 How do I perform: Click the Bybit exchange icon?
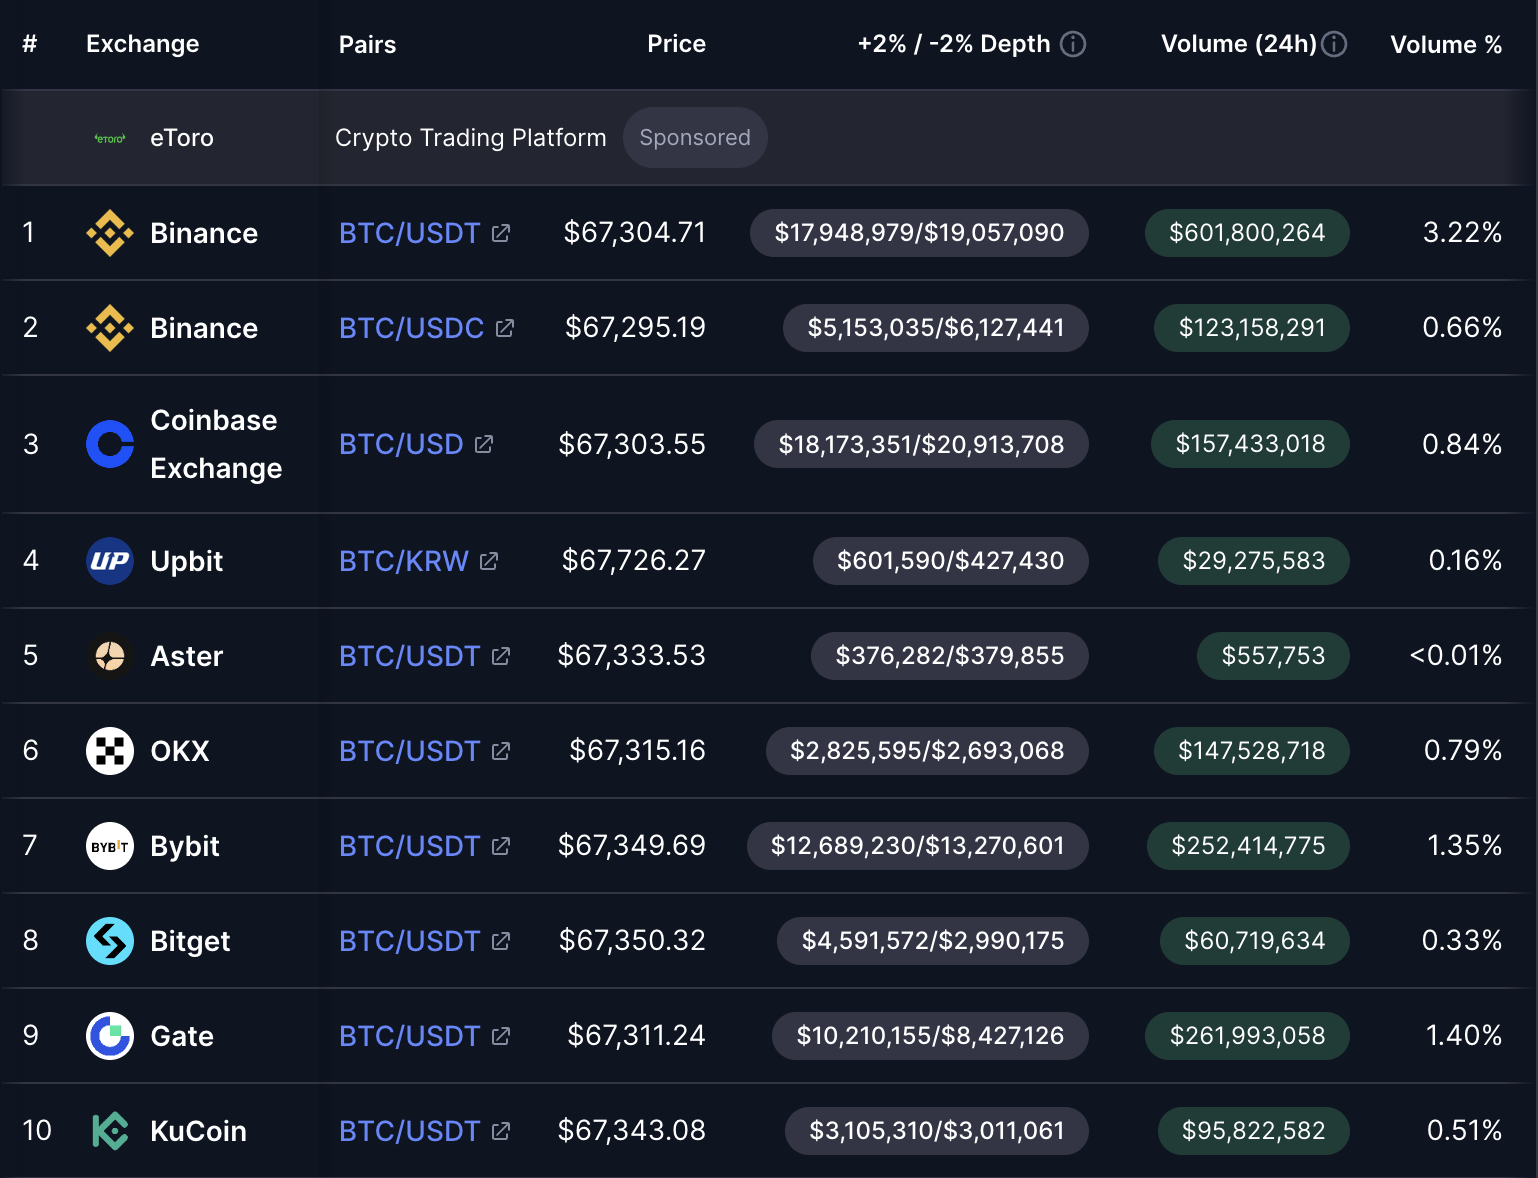tap(109, 846)
